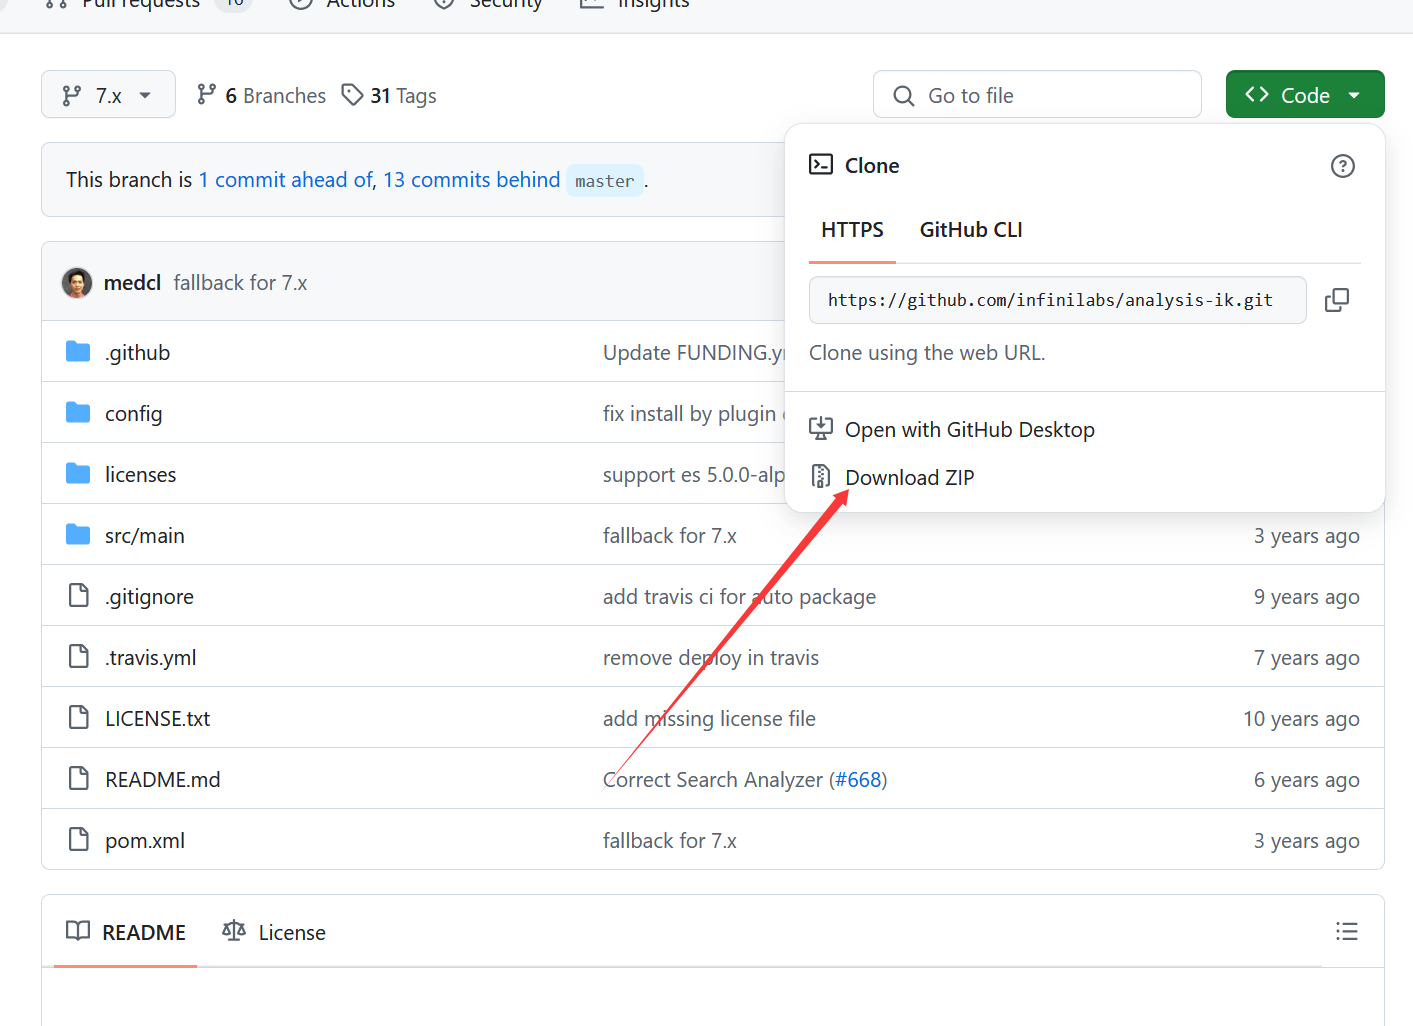View the 31 Tags list
Image resolution: width=1413 pixels, height=1026 pixels.
[389, 95]
